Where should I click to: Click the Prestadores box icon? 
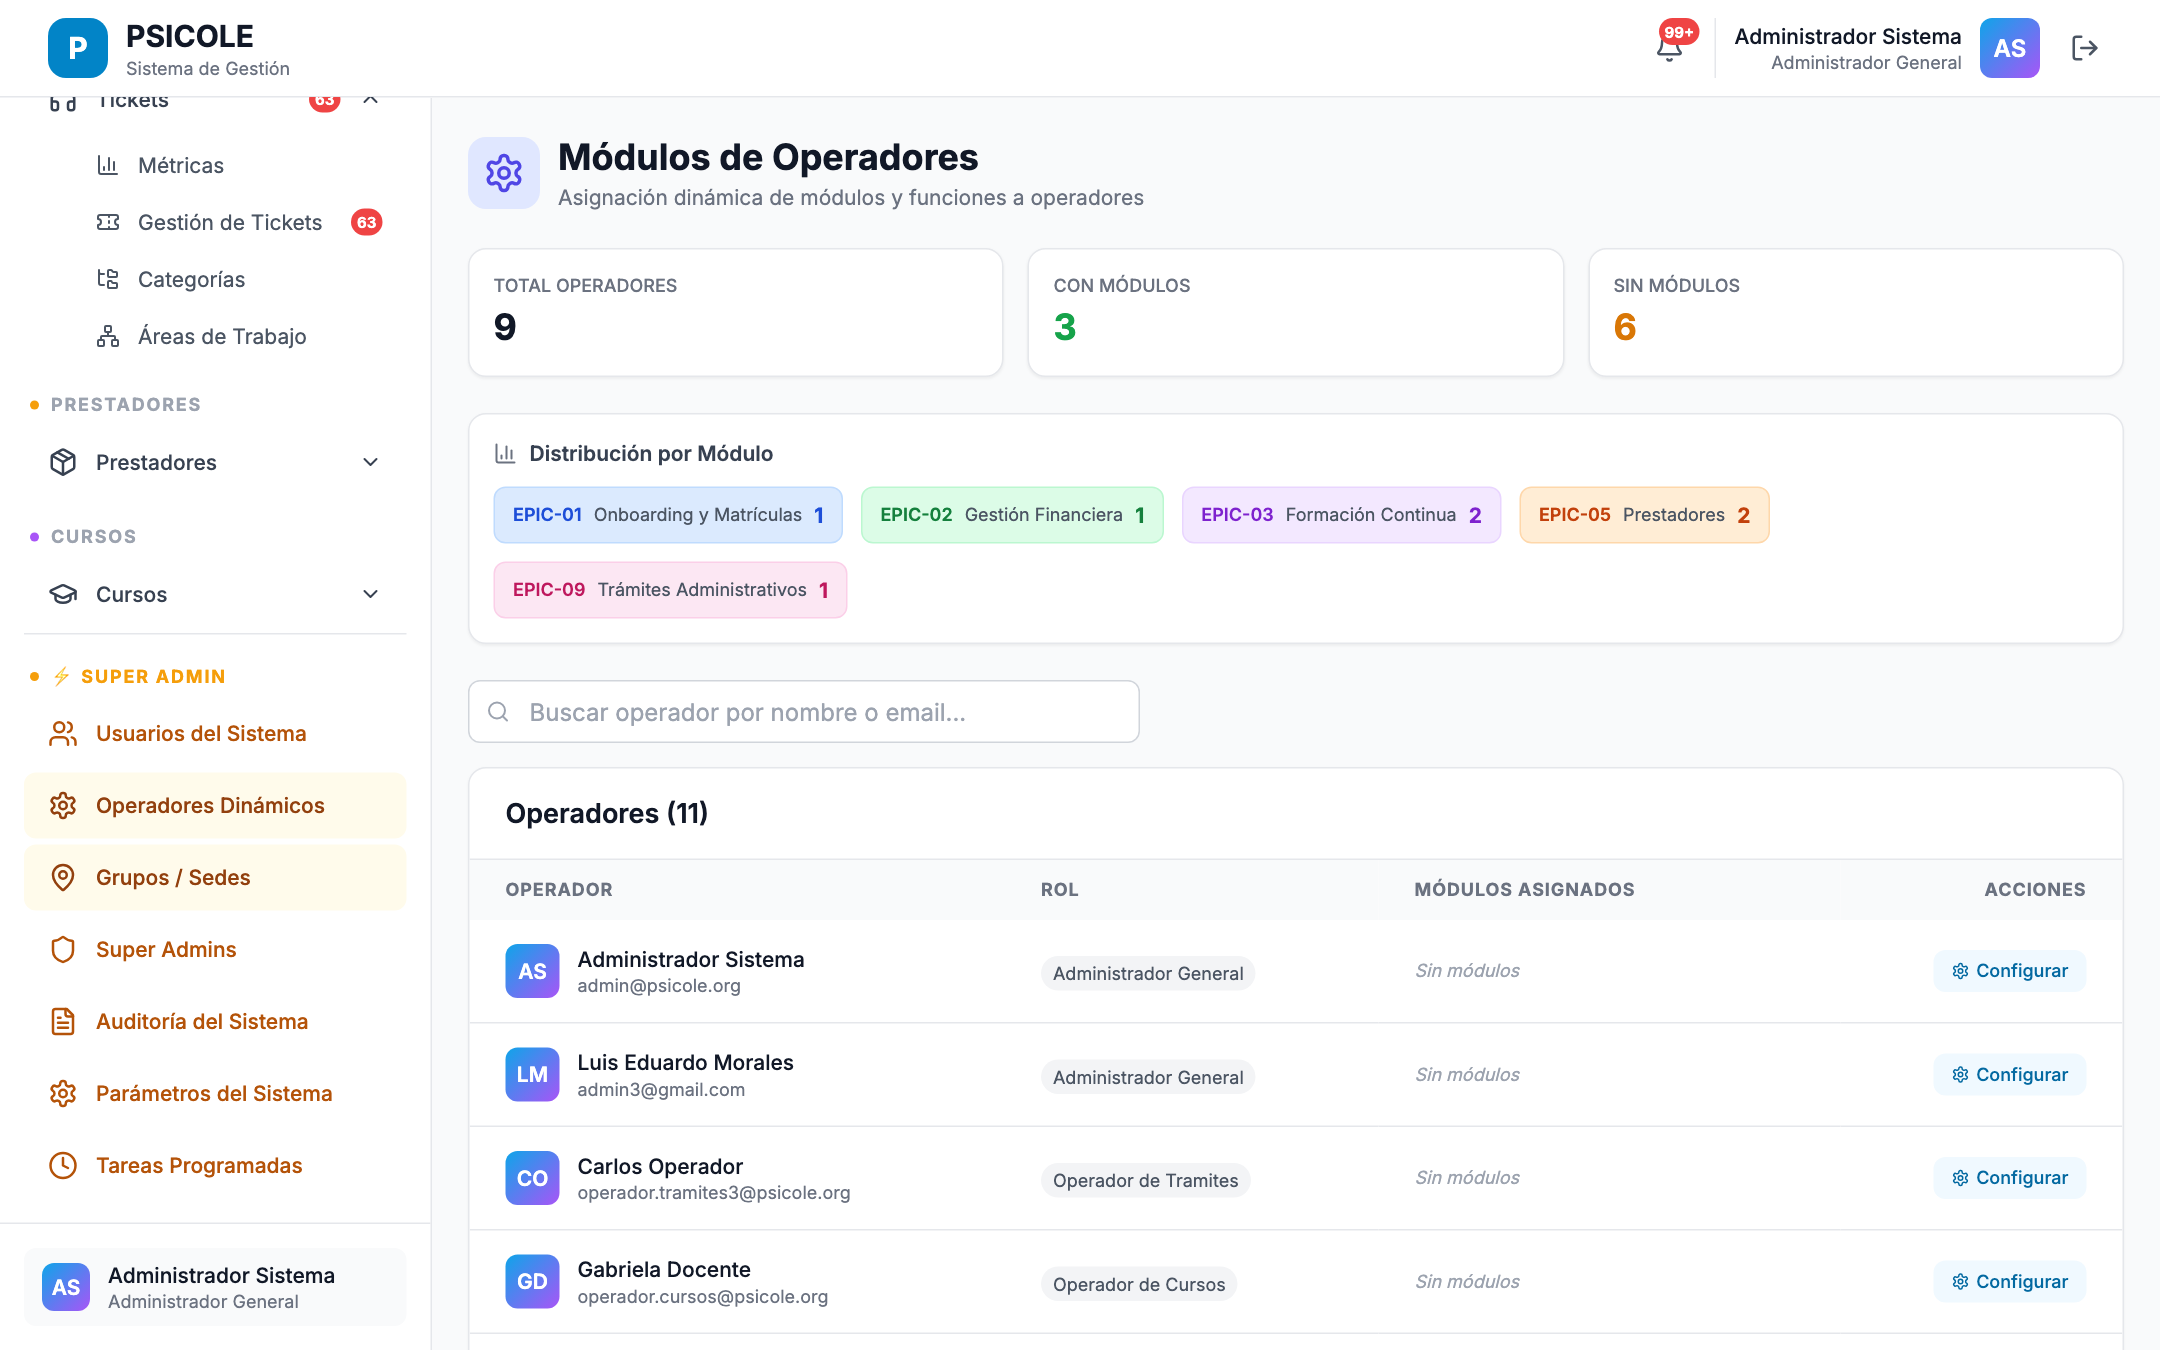tap(63, 462)
